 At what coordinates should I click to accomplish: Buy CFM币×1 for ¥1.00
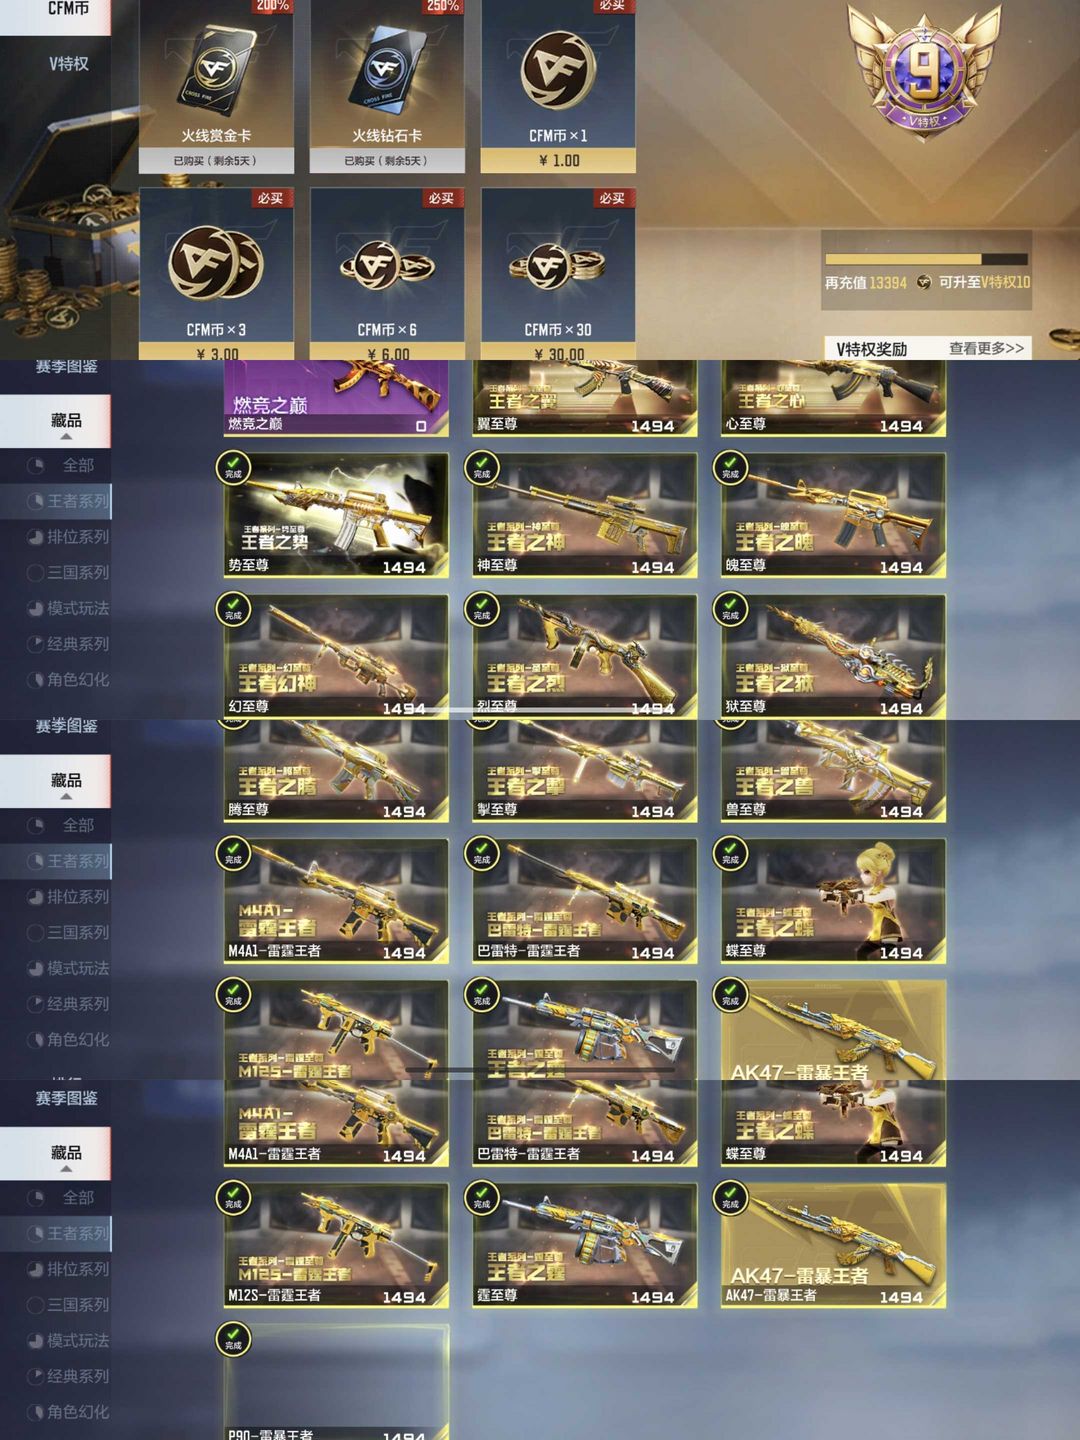coord(558,160)
